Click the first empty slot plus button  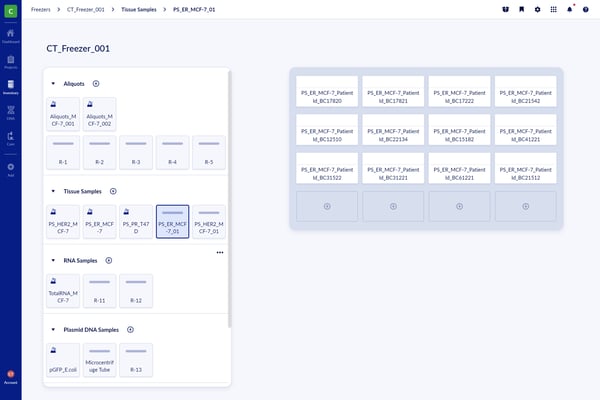point(327,206)
